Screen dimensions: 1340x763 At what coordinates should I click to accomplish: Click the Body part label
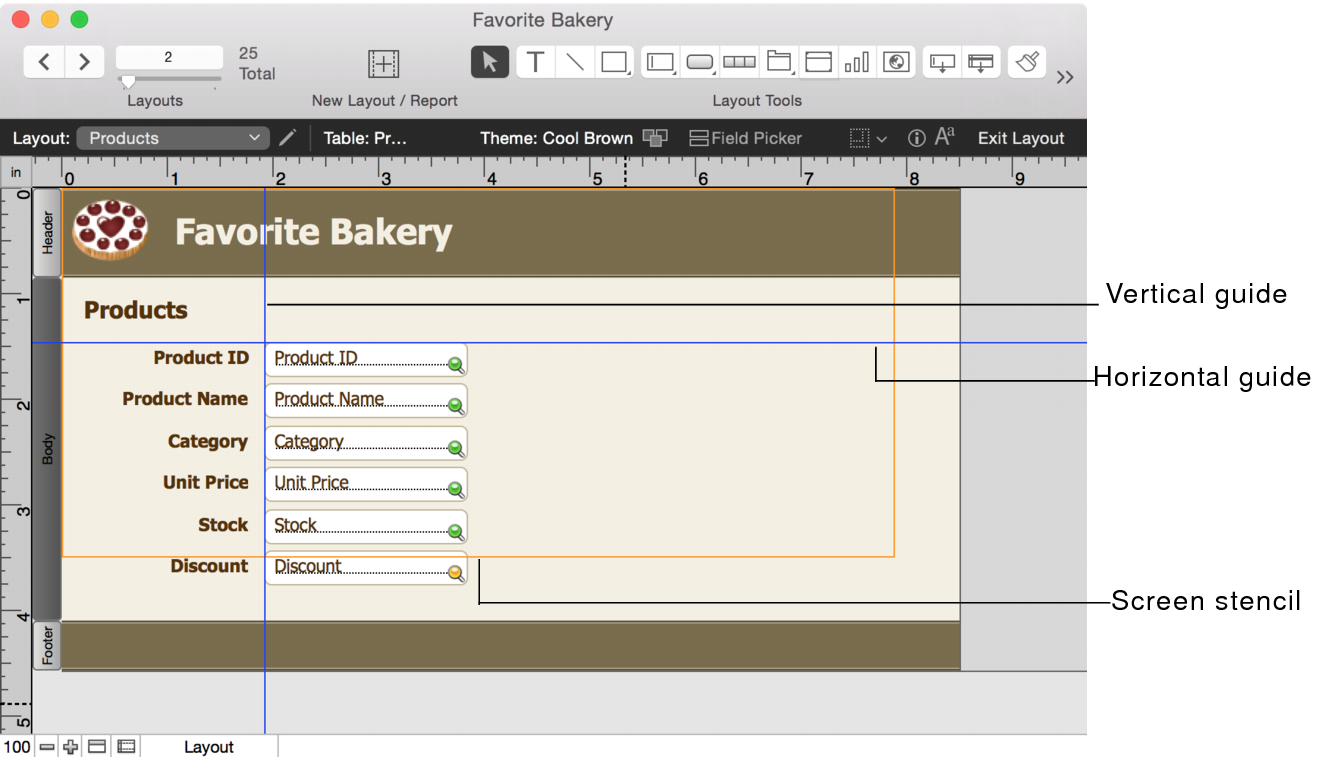click(47, 449)
